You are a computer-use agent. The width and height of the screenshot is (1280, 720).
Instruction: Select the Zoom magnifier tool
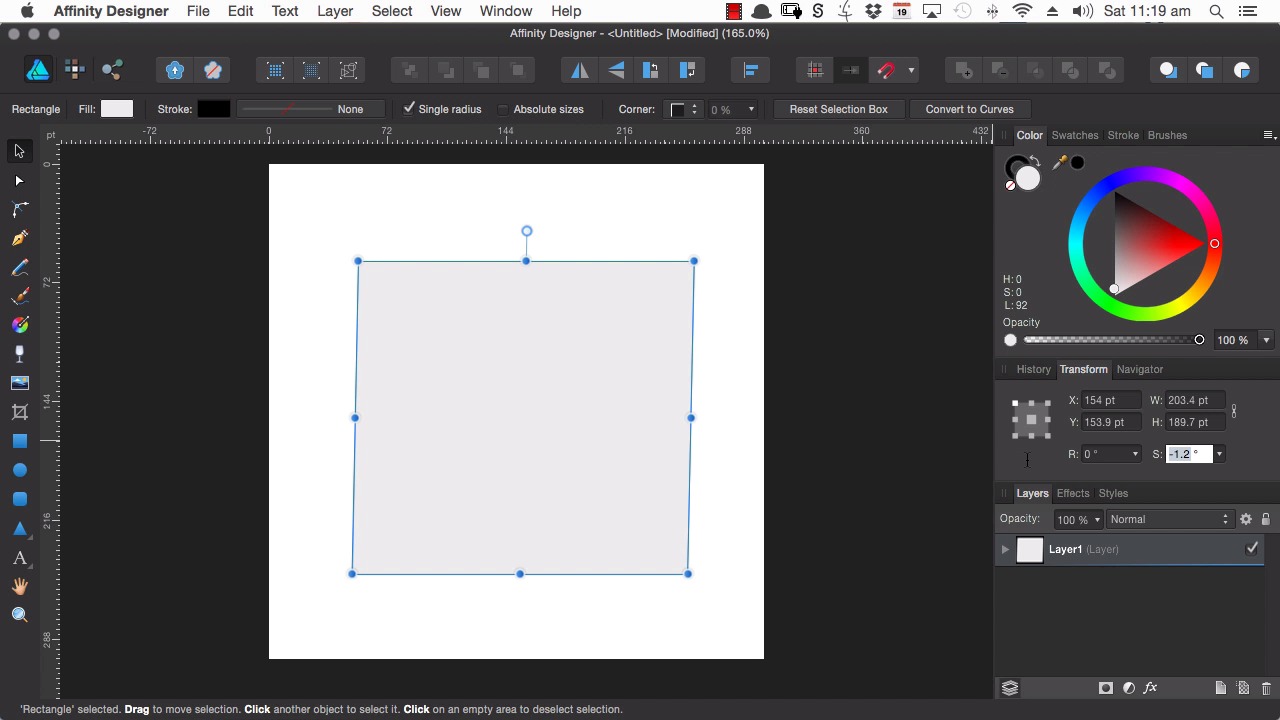(x=19, y=616)
